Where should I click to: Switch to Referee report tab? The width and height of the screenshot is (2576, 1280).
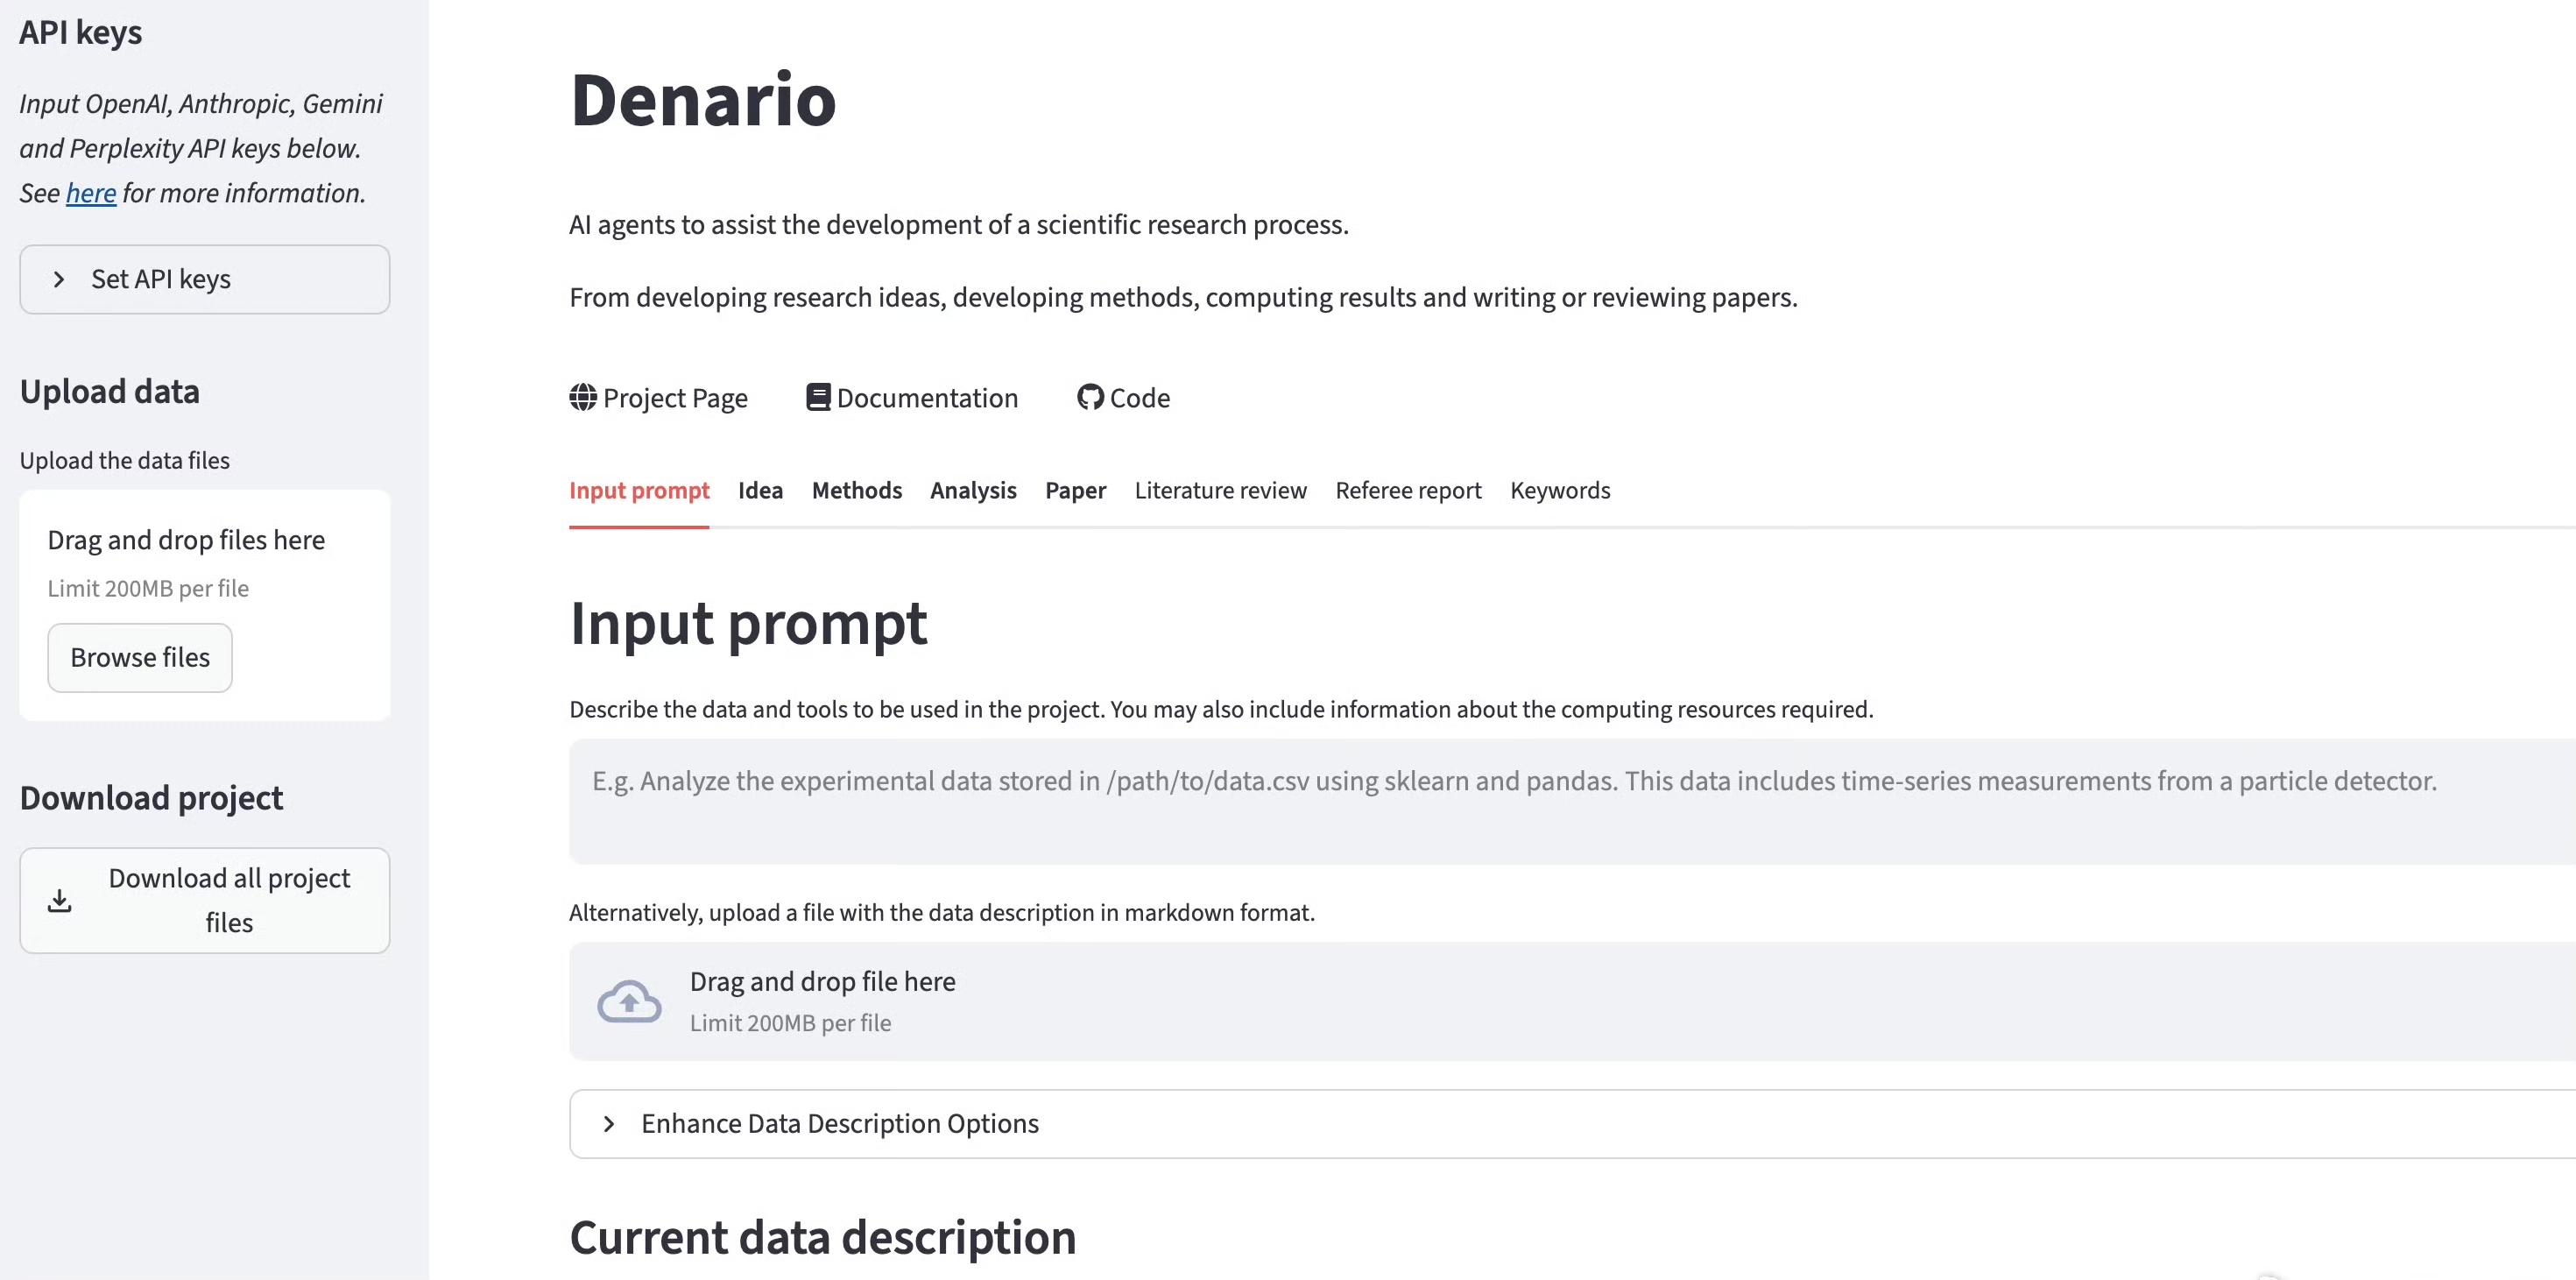[x=1408, y=490]
